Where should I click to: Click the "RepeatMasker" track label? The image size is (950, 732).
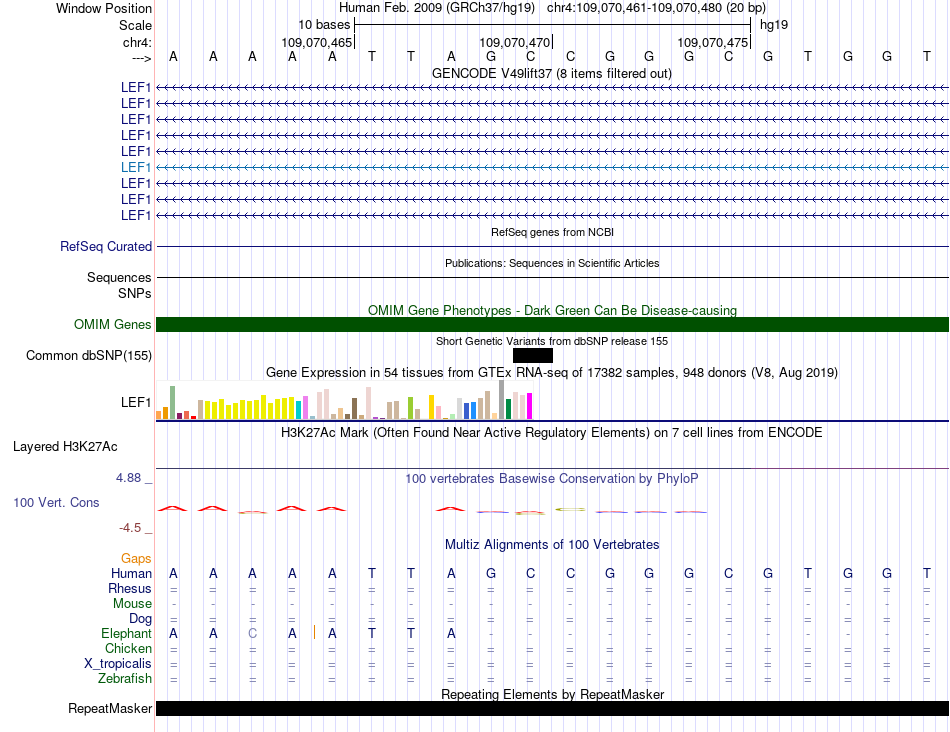point(110,708)
